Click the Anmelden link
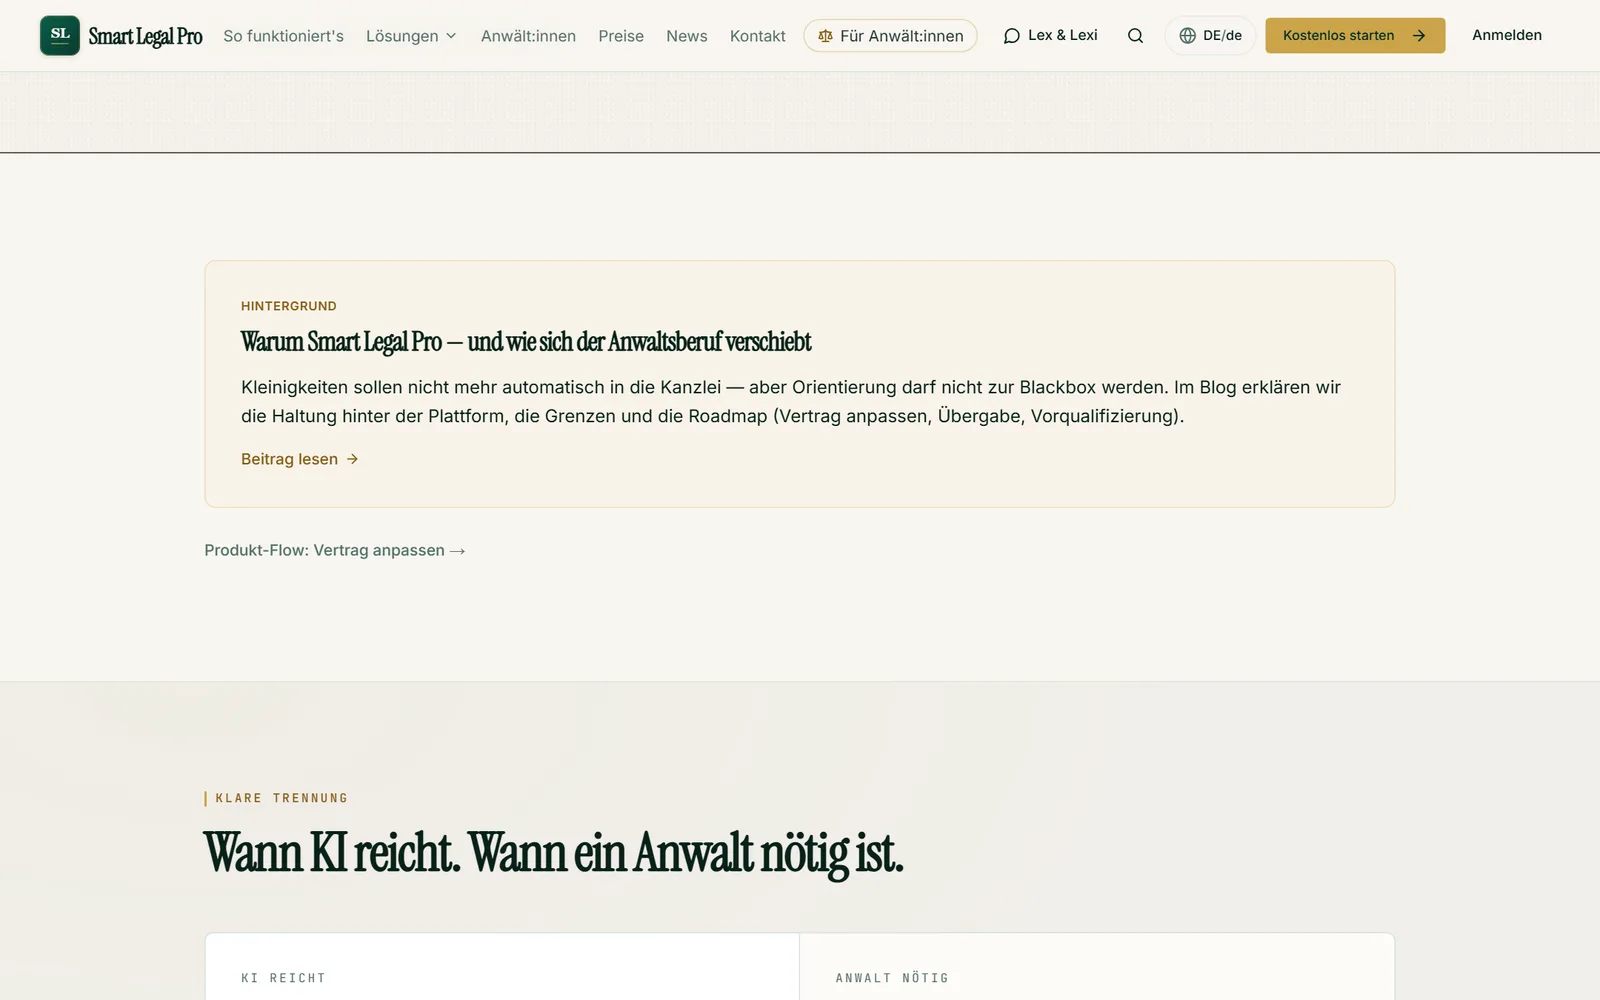 pos(1507,35)
